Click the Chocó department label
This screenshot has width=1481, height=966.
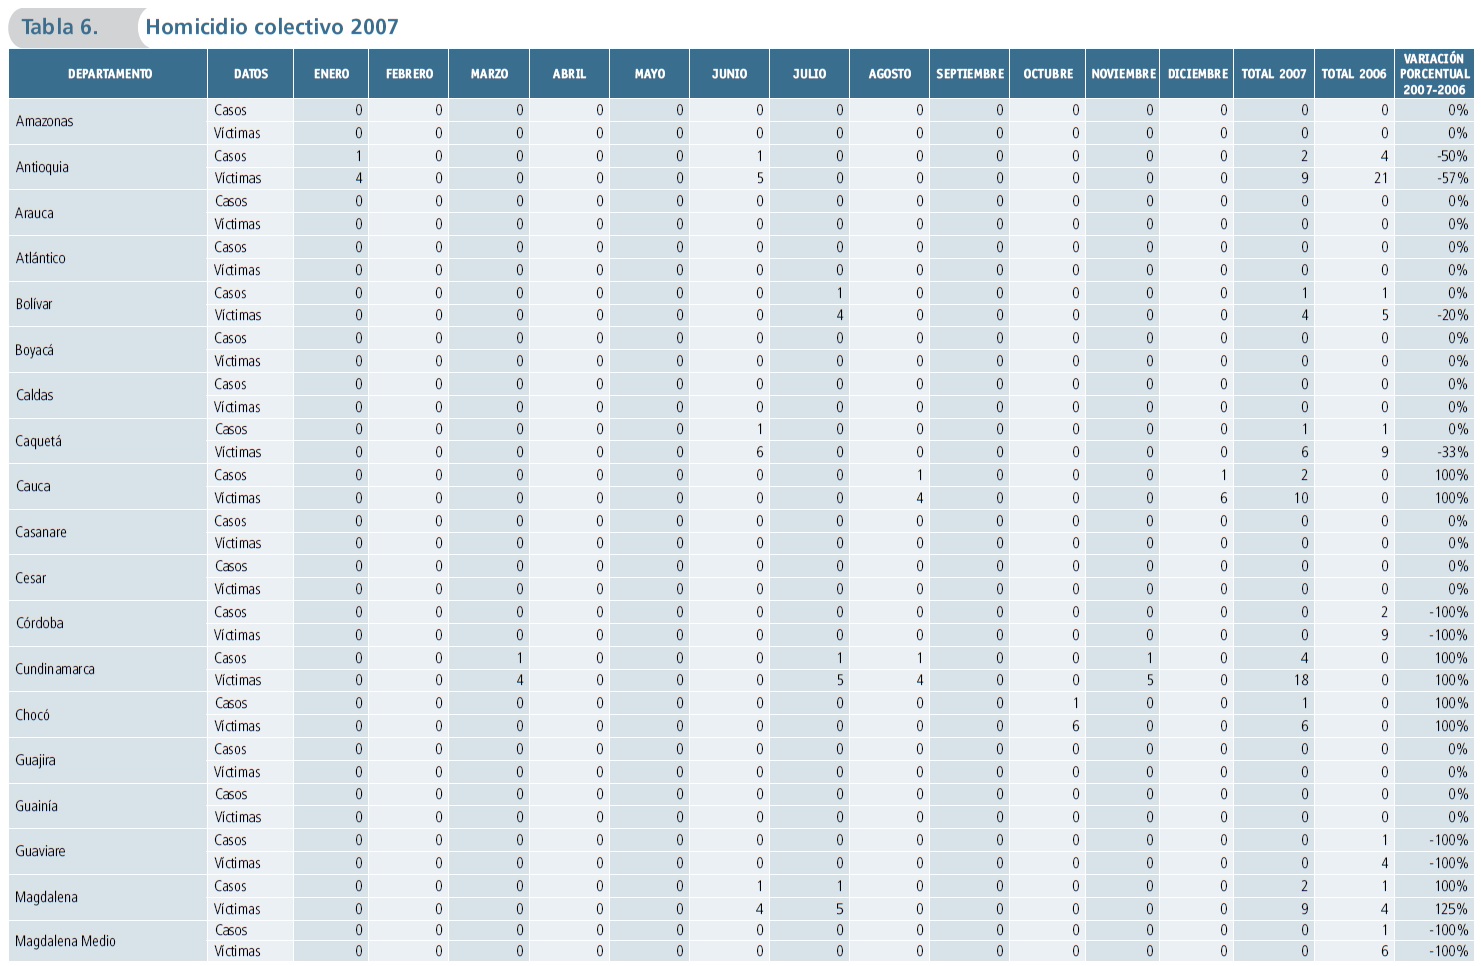point(32,715)
